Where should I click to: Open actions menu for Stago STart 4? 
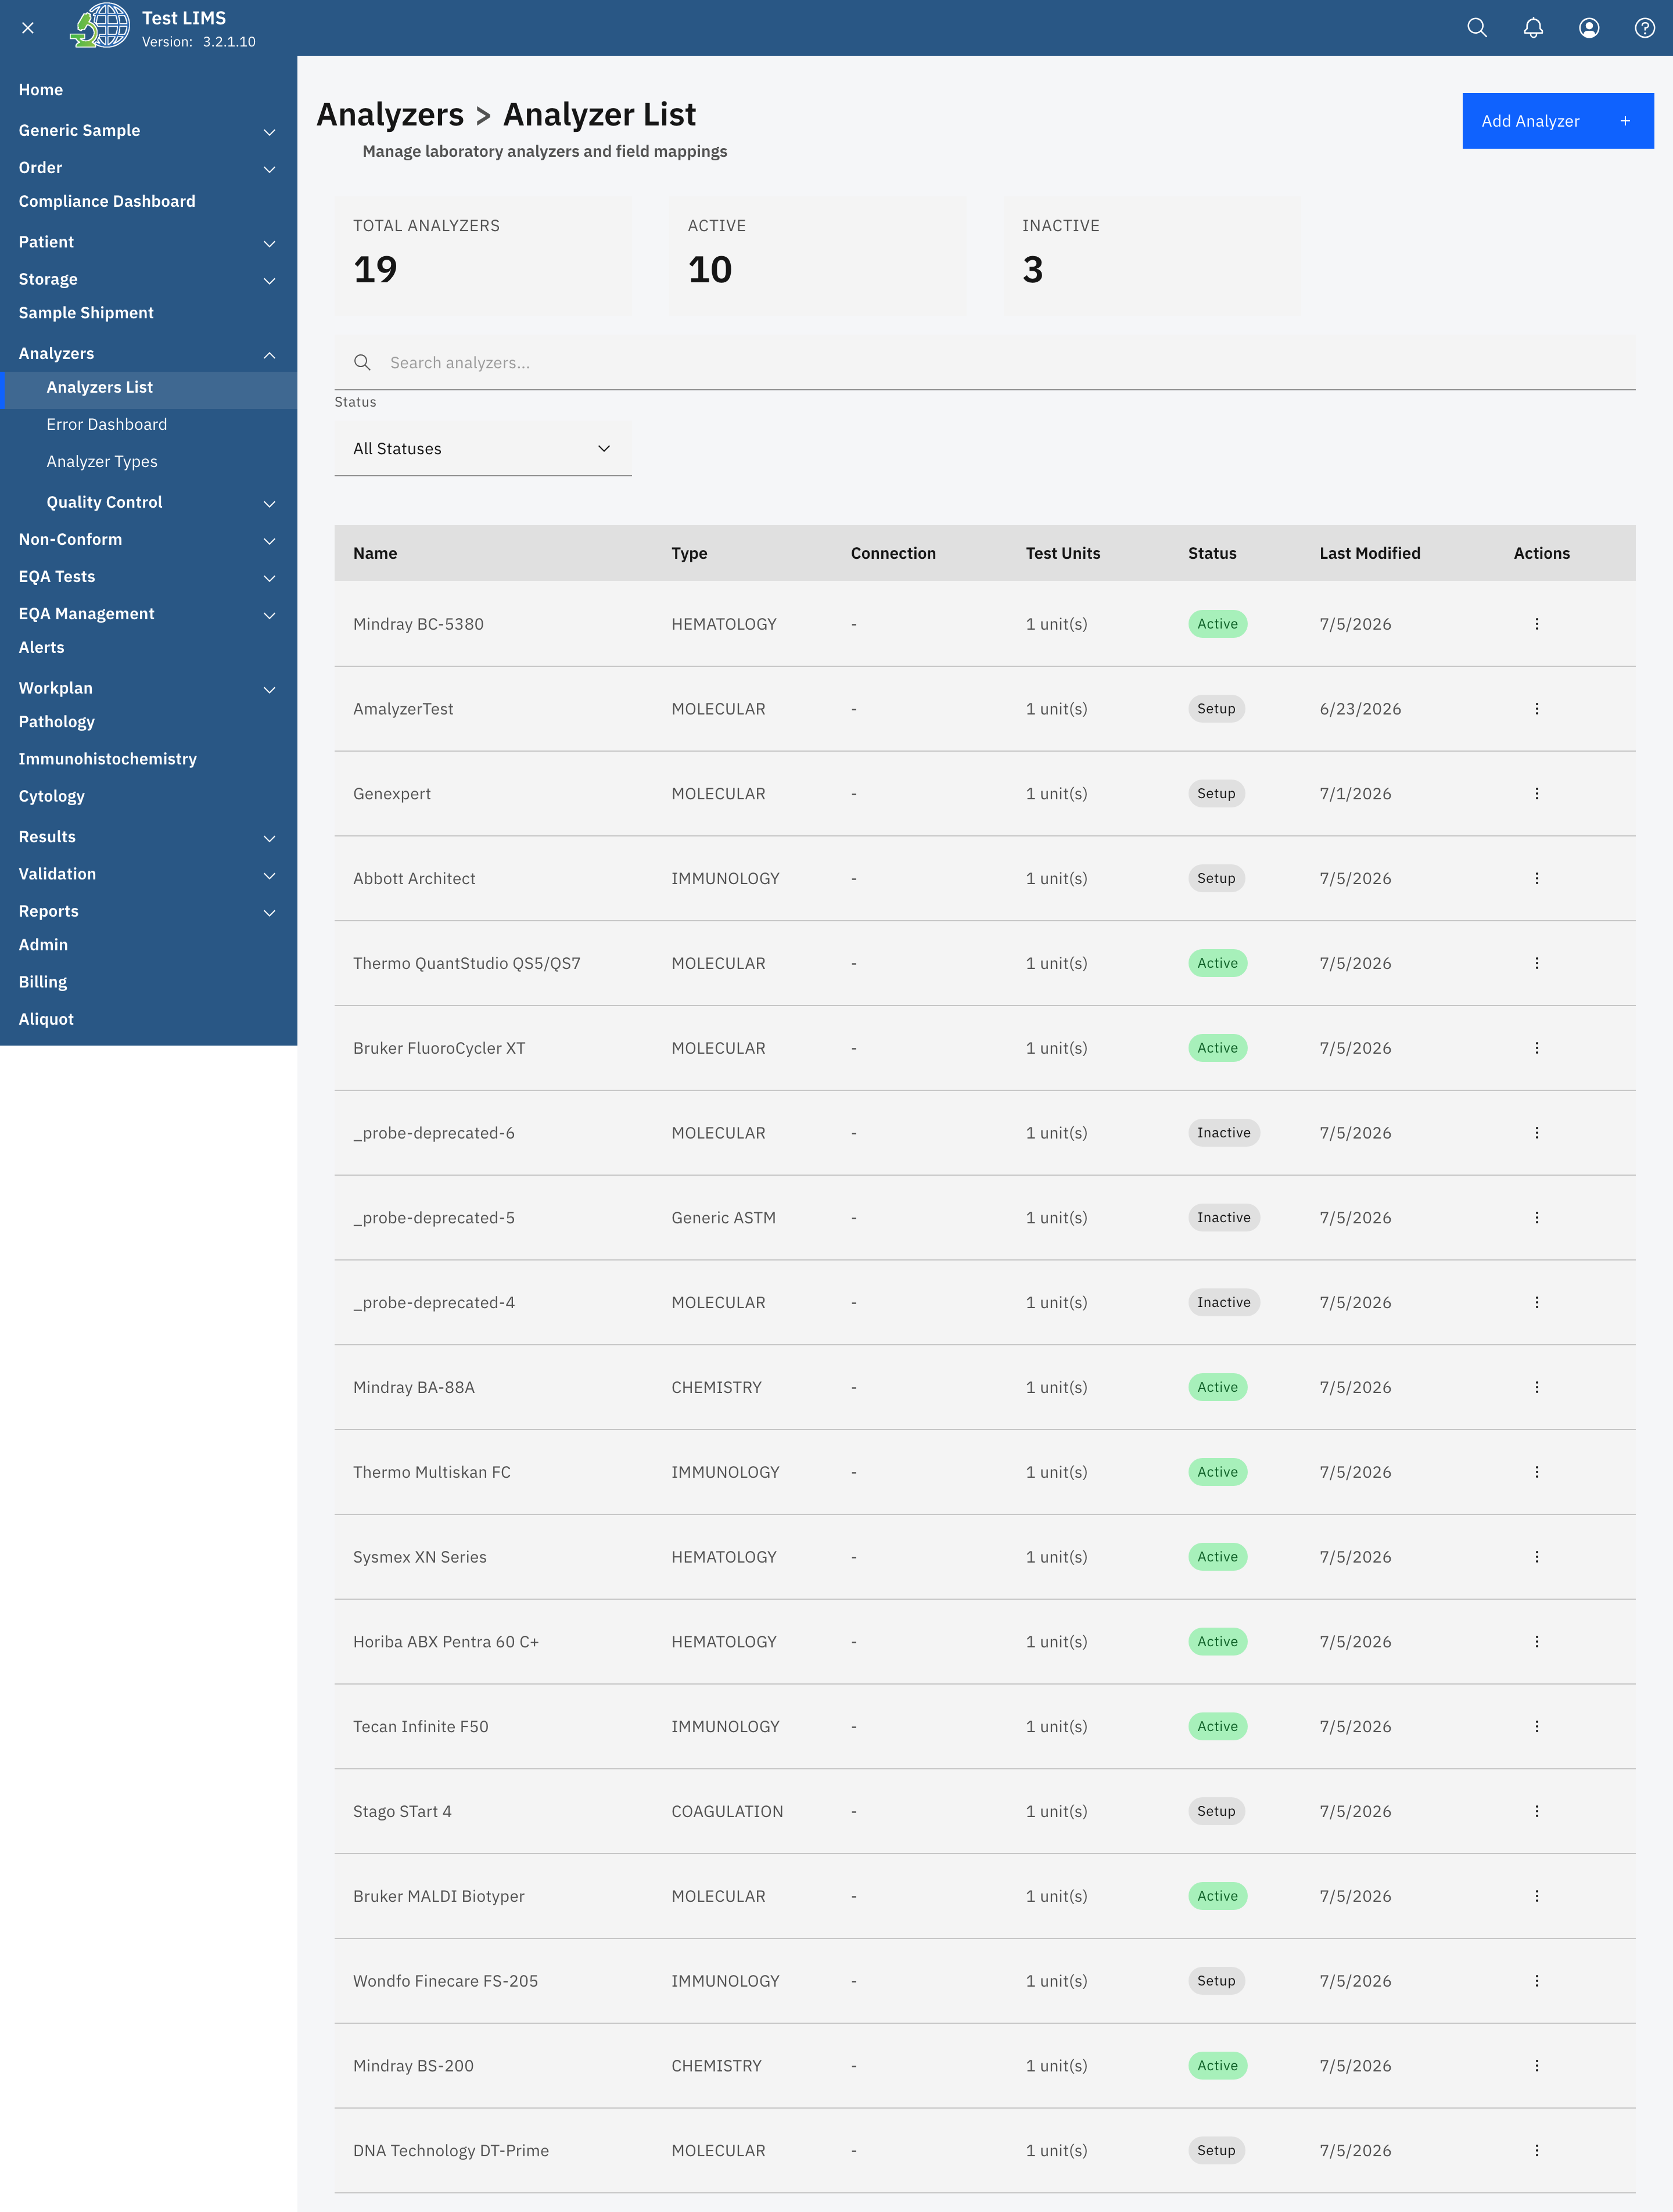1537,1811
